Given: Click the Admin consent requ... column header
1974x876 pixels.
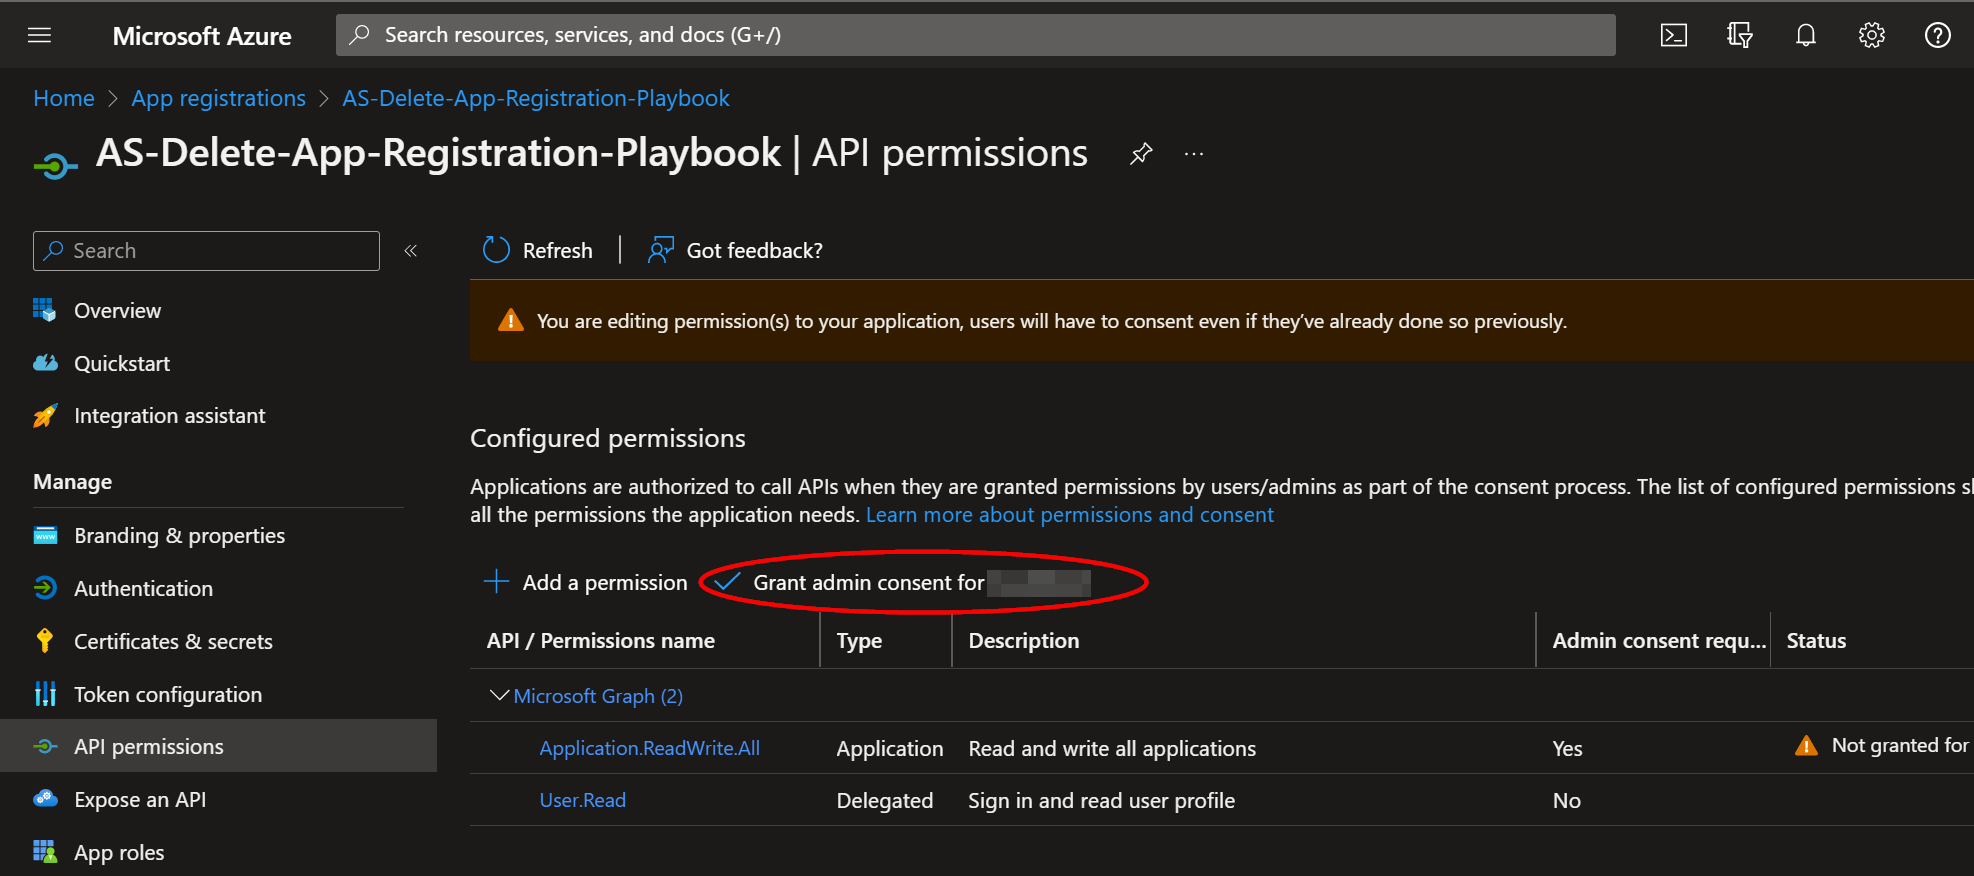Looking at the screenshot, I should tap(1659, 640).
